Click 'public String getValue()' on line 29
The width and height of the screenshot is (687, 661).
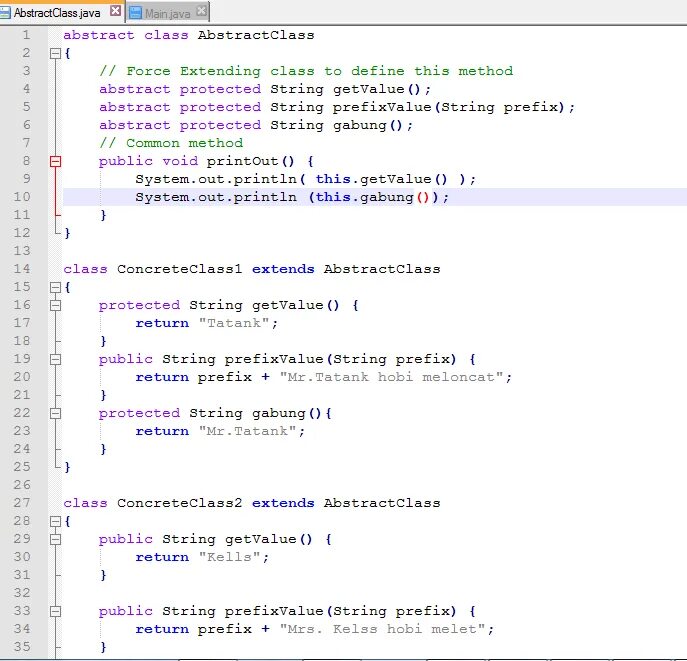click(x=205, y=539)
